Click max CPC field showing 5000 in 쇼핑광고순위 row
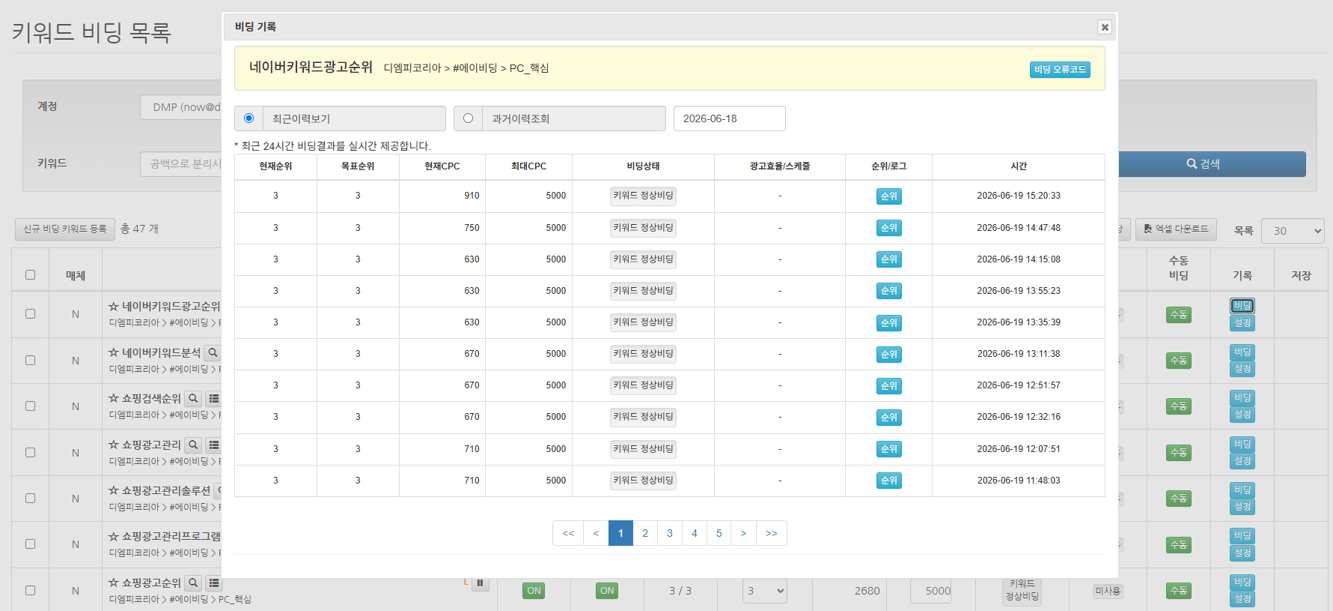 pyautogui.click(x=930, y=590)
